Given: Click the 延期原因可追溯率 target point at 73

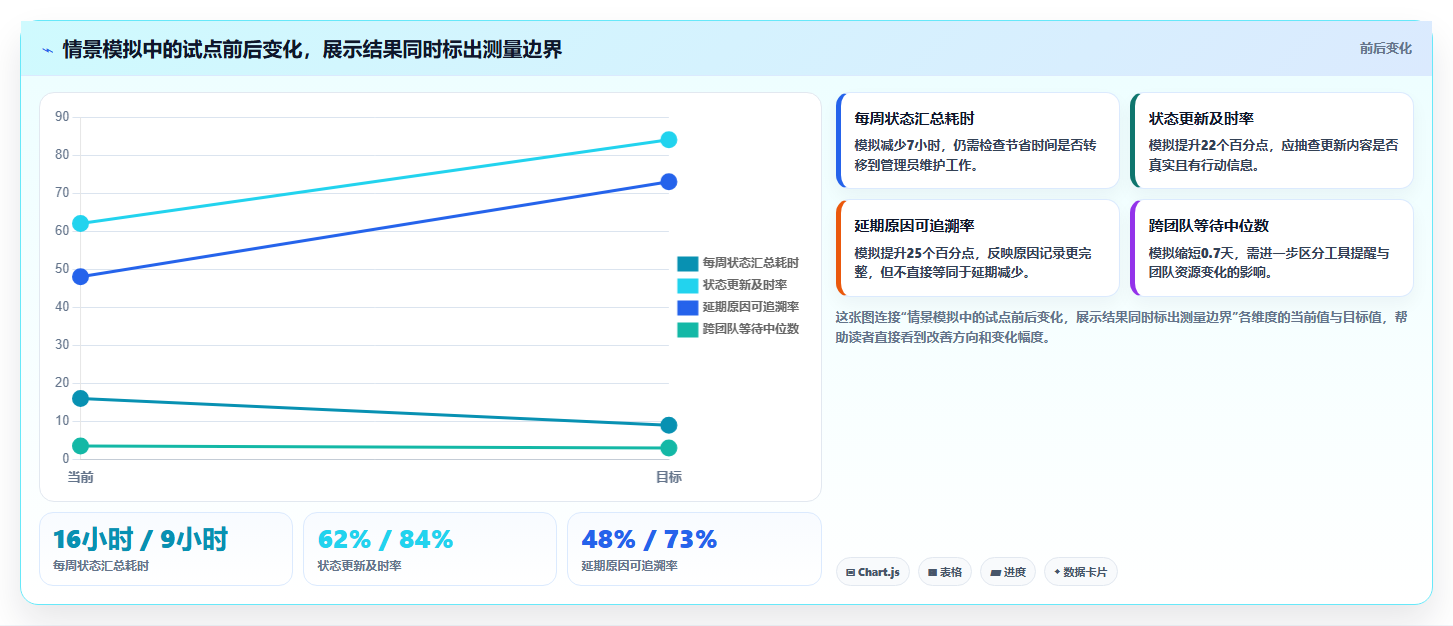Looking at the screenshot, I should (x=669, y=181).
